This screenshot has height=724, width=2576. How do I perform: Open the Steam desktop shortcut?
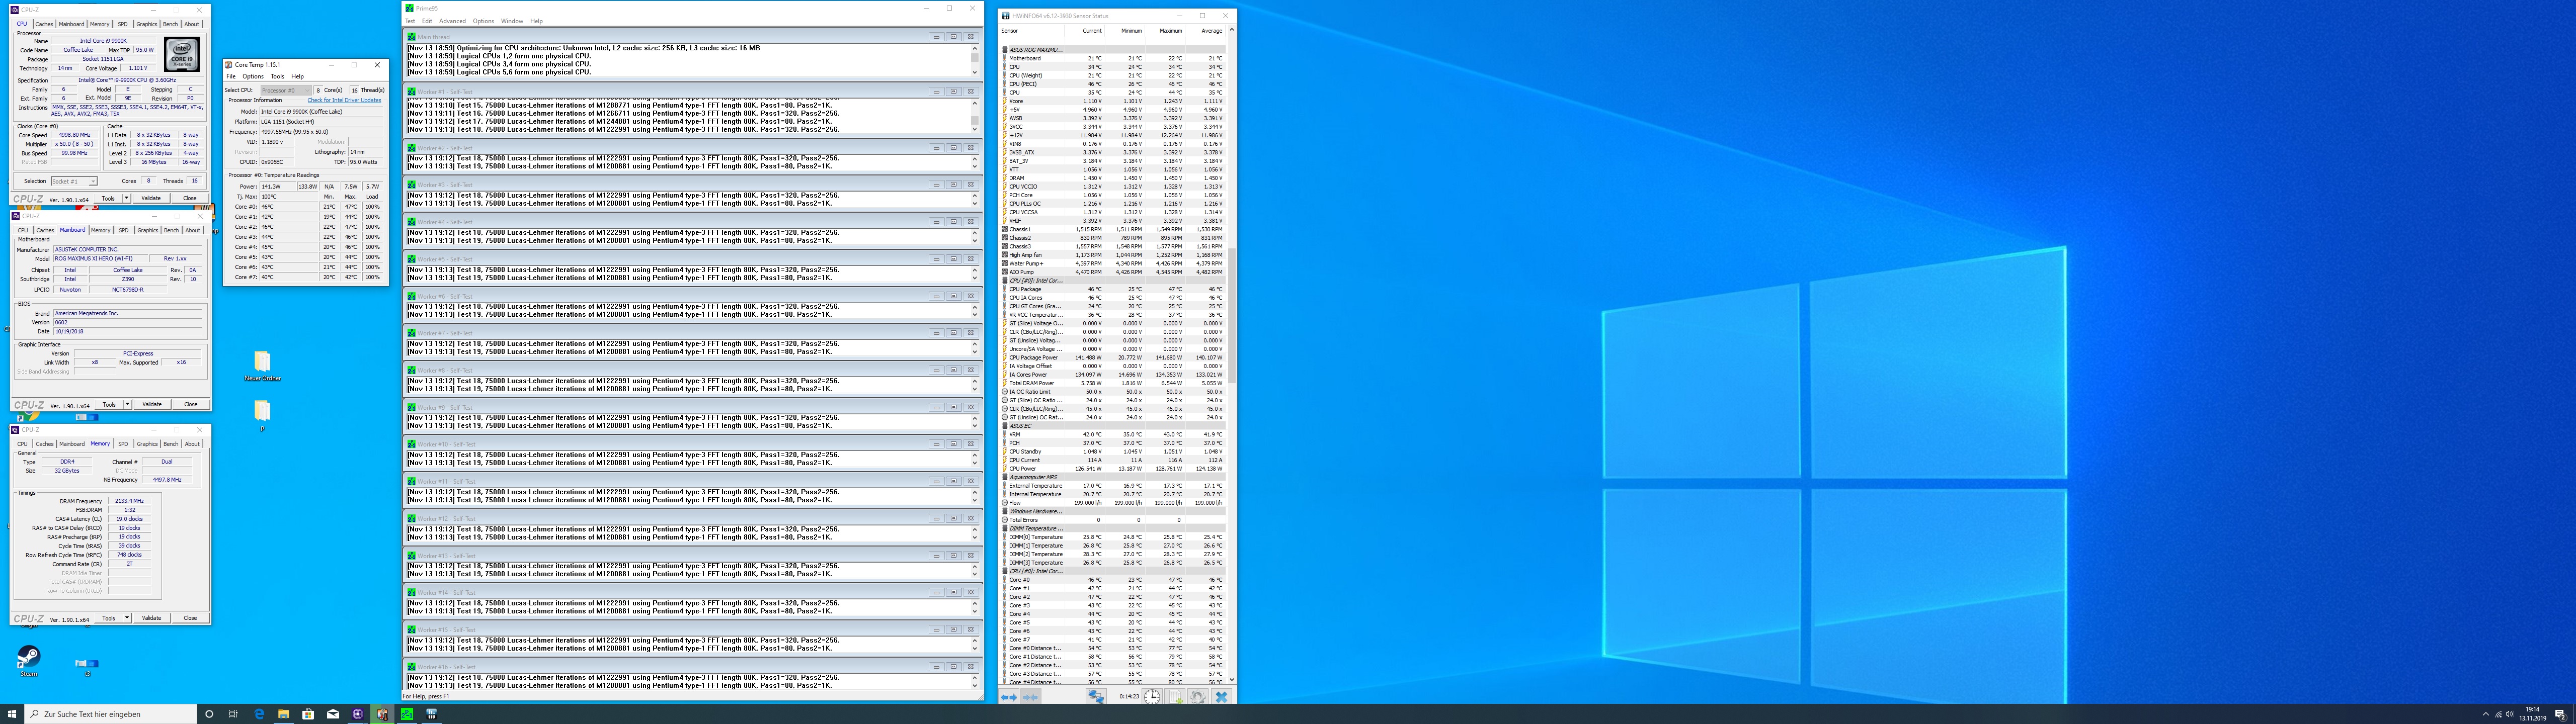pyautogui.click(x=29, y=660)
